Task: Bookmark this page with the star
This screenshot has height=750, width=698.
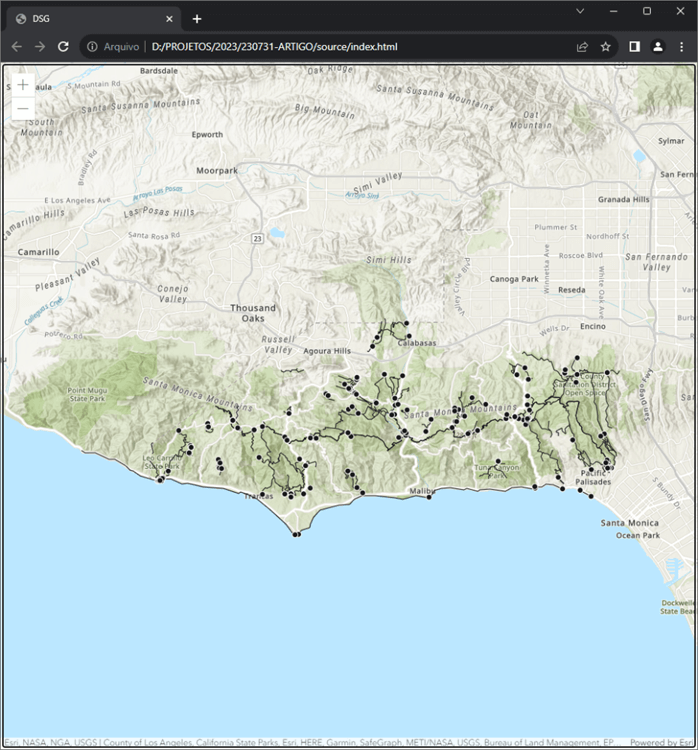Action: (606, 47)
